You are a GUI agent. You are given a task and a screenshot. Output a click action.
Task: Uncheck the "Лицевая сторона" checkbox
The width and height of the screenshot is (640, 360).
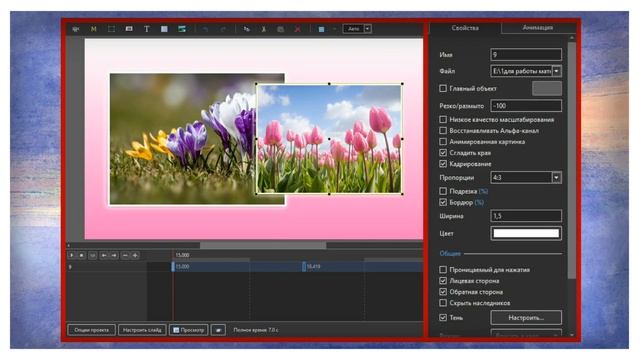443,281
